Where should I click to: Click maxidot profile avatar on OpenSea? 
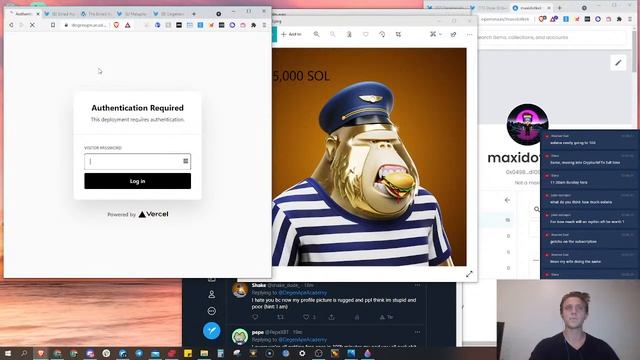[x=527, y=124]
